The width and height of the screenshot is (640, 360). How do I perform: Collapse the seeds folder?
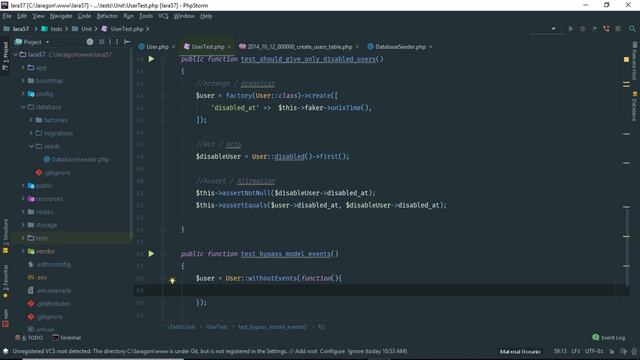point(31,146)
